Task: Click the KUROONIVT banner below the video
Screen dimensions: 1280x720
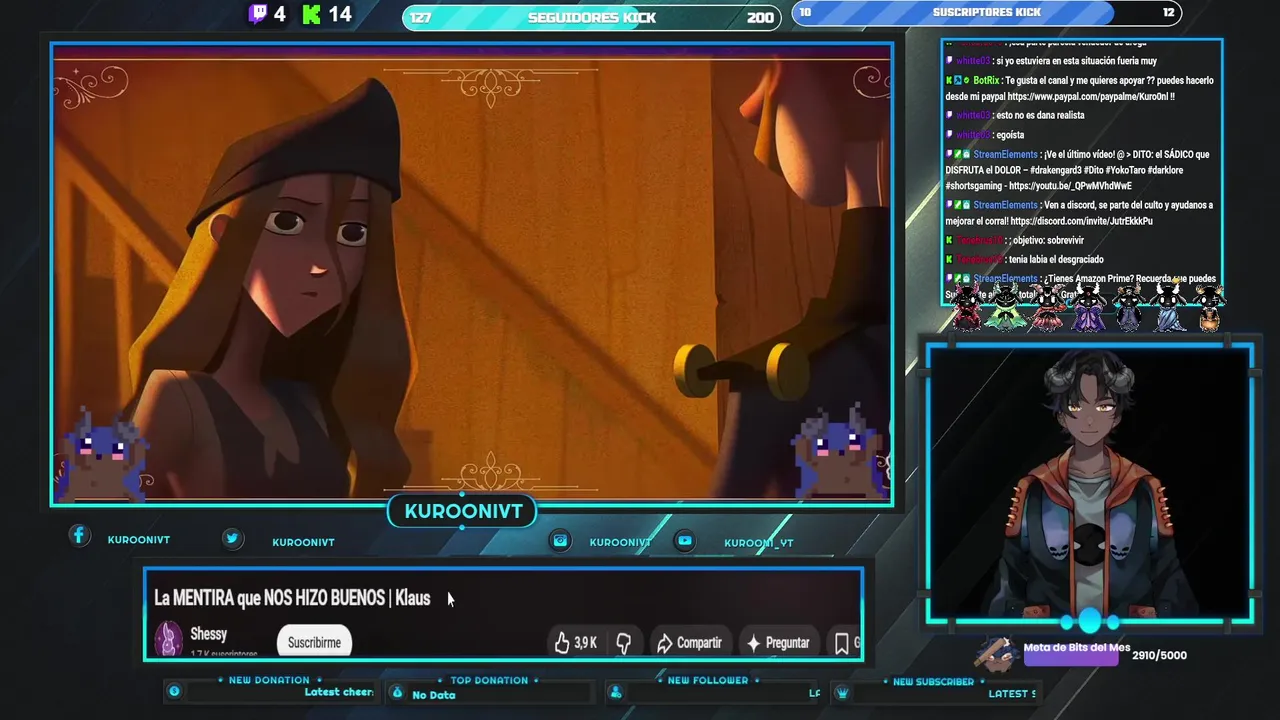Action: click(x=463, y=511)
